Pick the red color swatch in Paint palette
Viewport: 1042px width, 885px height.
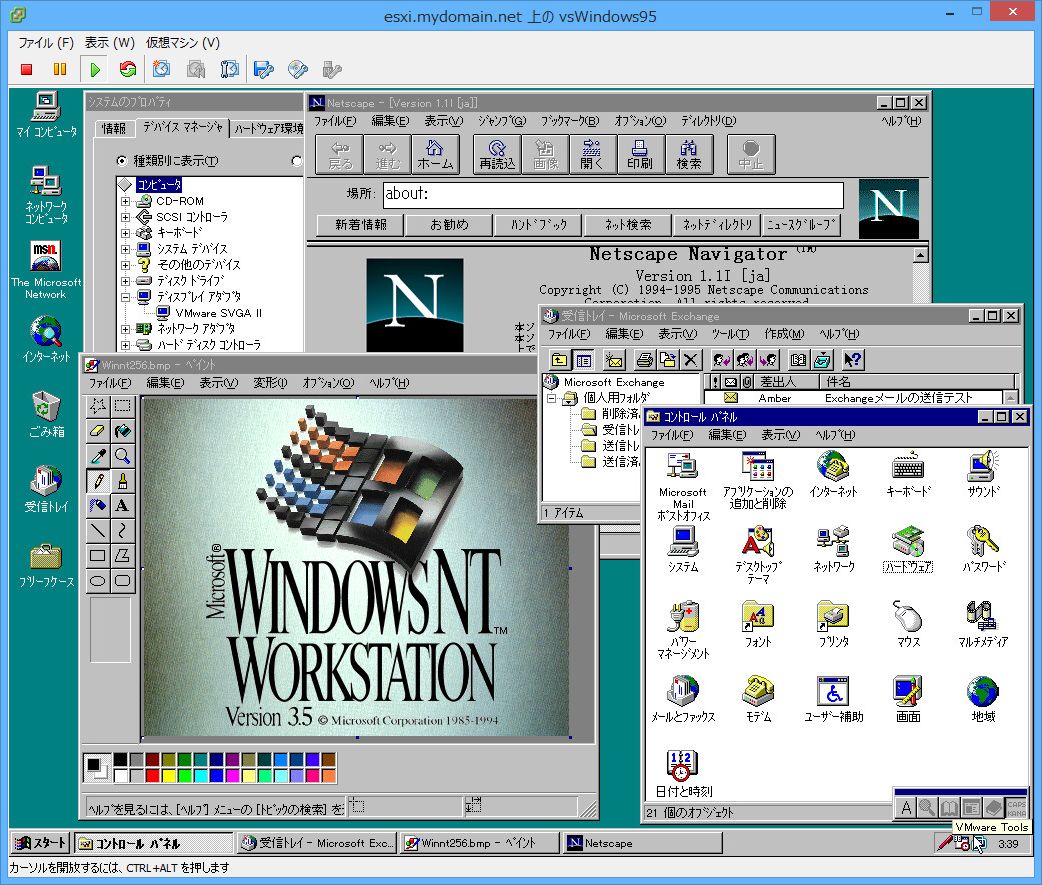[152, 775]
